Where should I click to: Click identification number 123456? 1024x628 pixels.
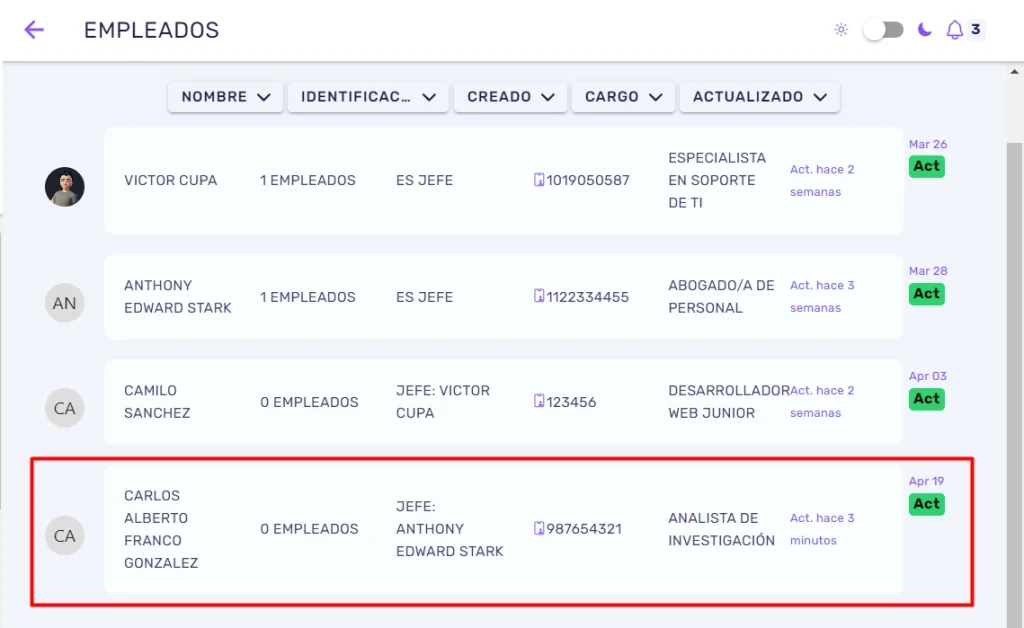pyautogui.click(x=571, y=402)
